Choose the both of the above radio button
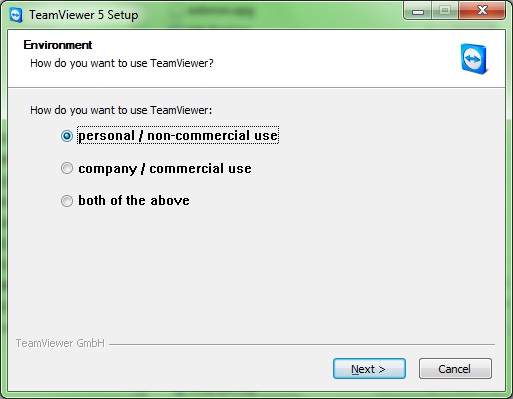The image size is (513, 399). [67, 201]
